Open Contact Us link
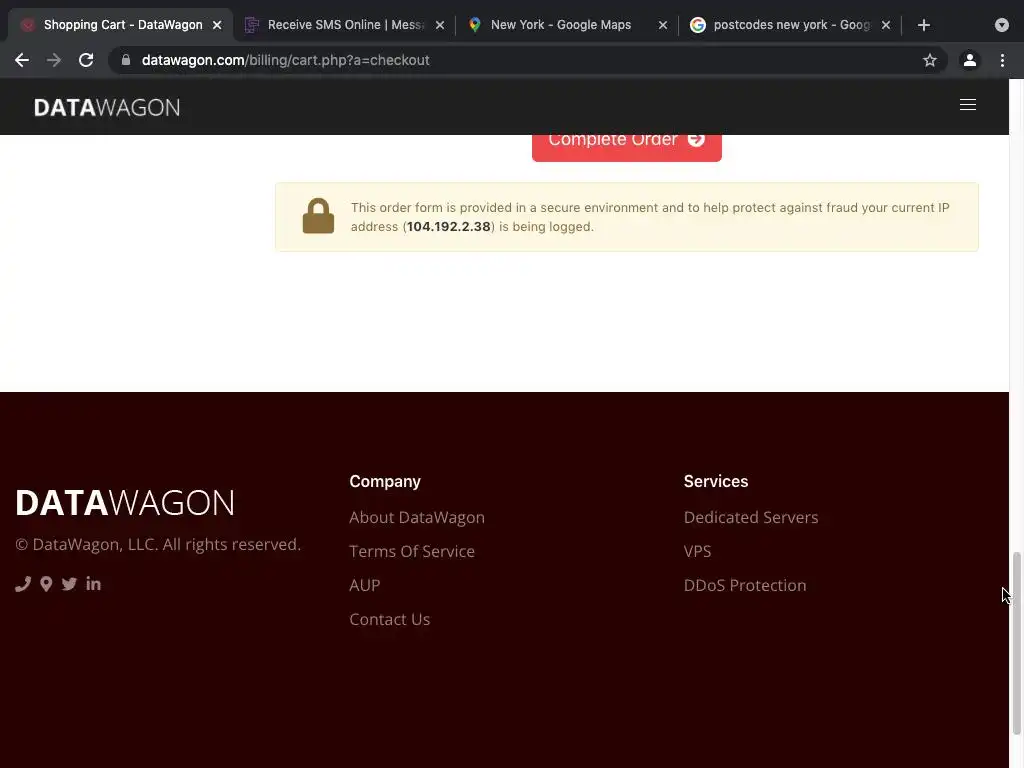This screenshot has height=768, width=1024. click(x=390, y=619)
